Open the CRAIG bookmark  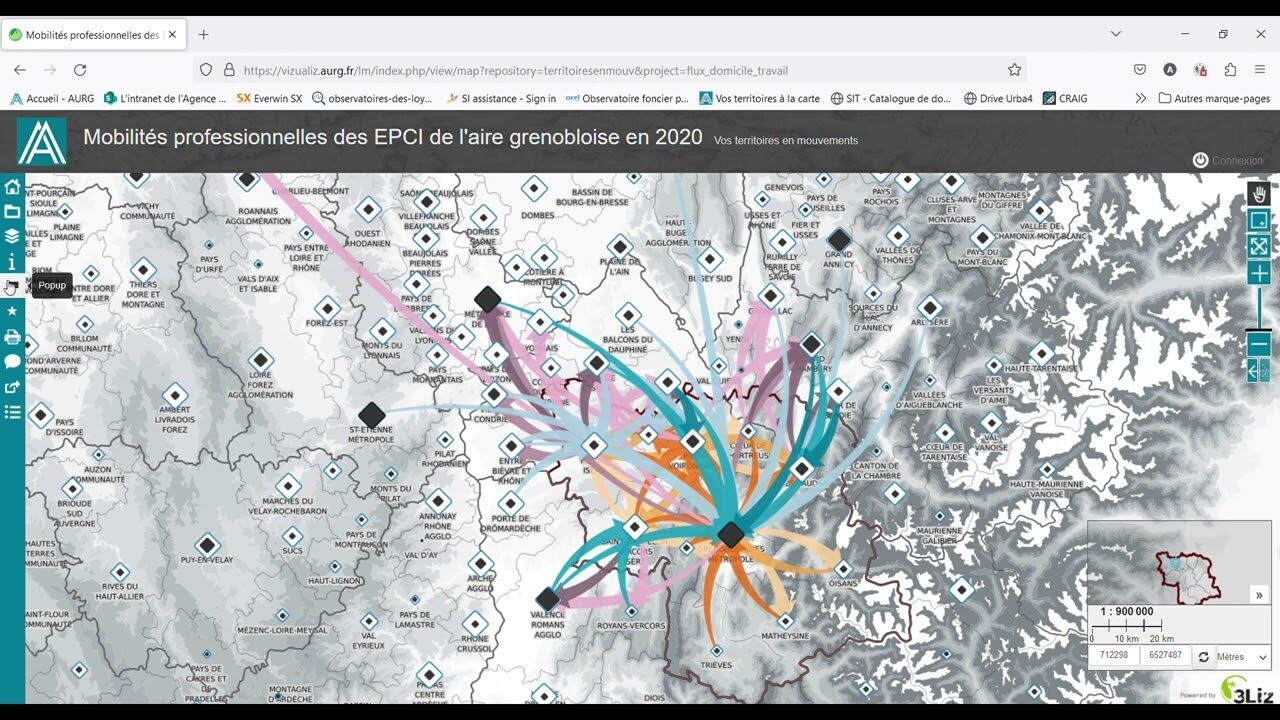[1065, 98]
